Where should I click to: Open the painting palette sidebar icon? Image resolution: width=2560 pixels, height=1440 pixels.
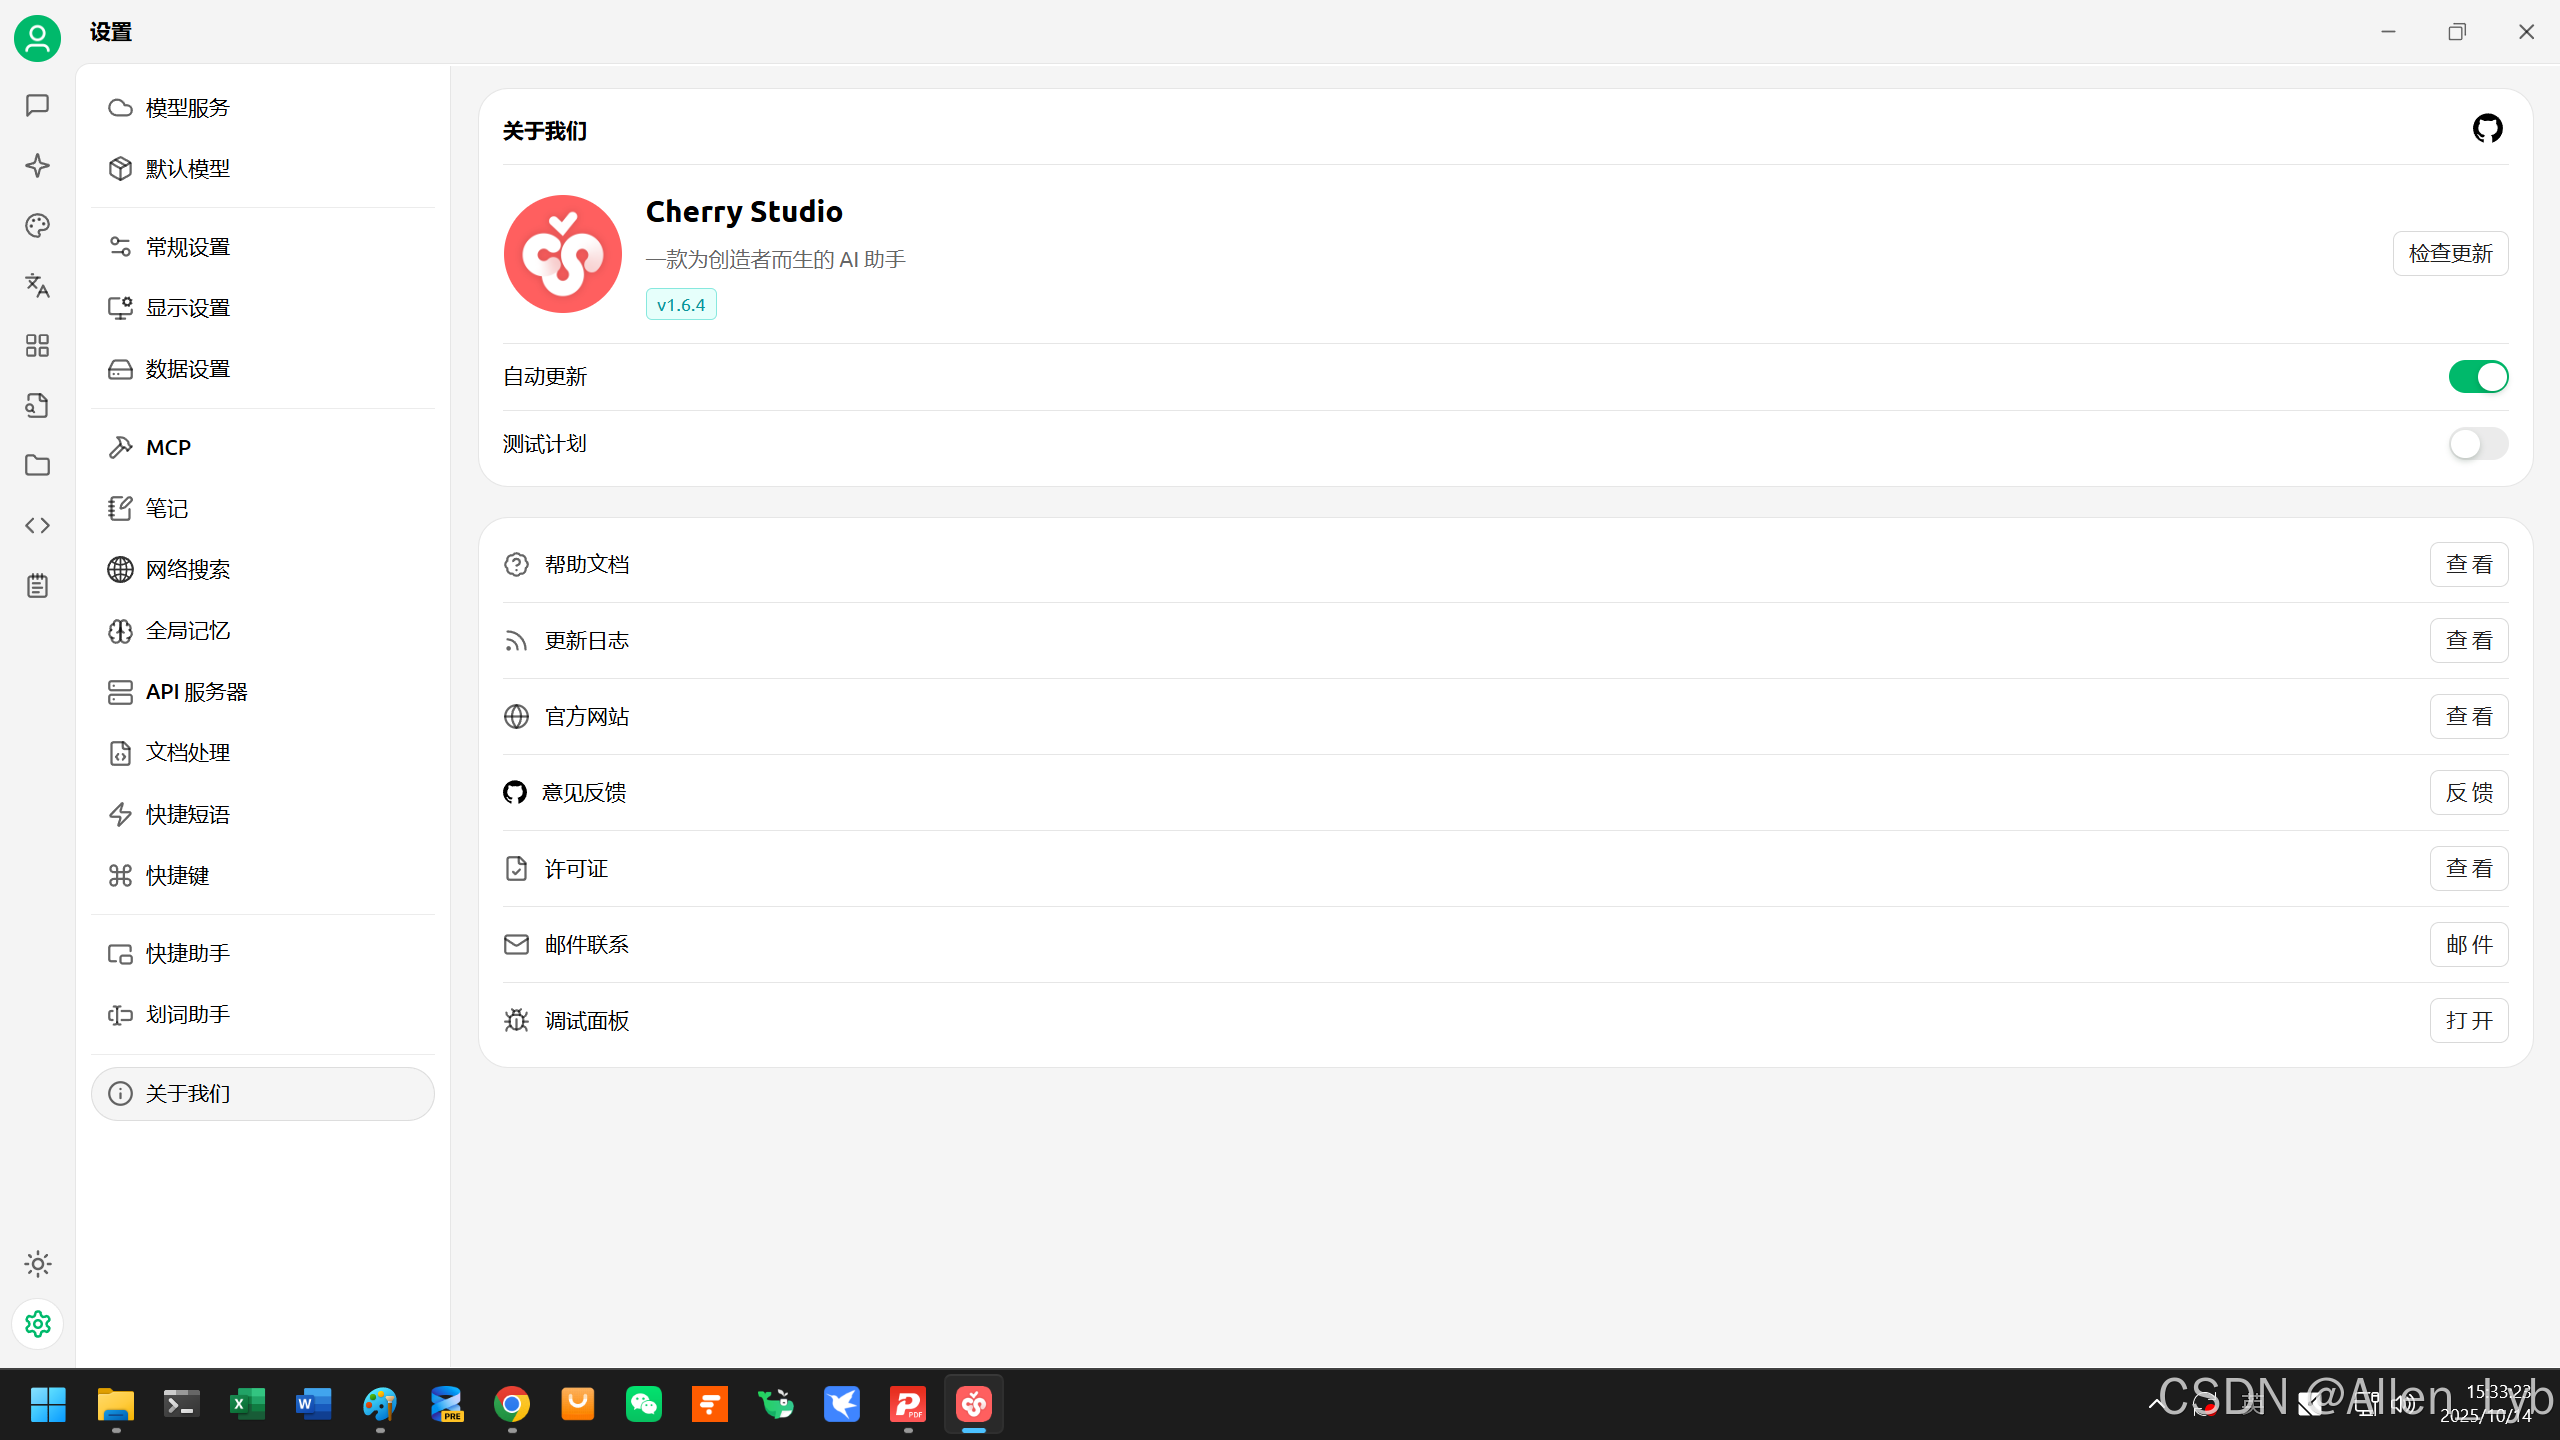click(37, 225)
